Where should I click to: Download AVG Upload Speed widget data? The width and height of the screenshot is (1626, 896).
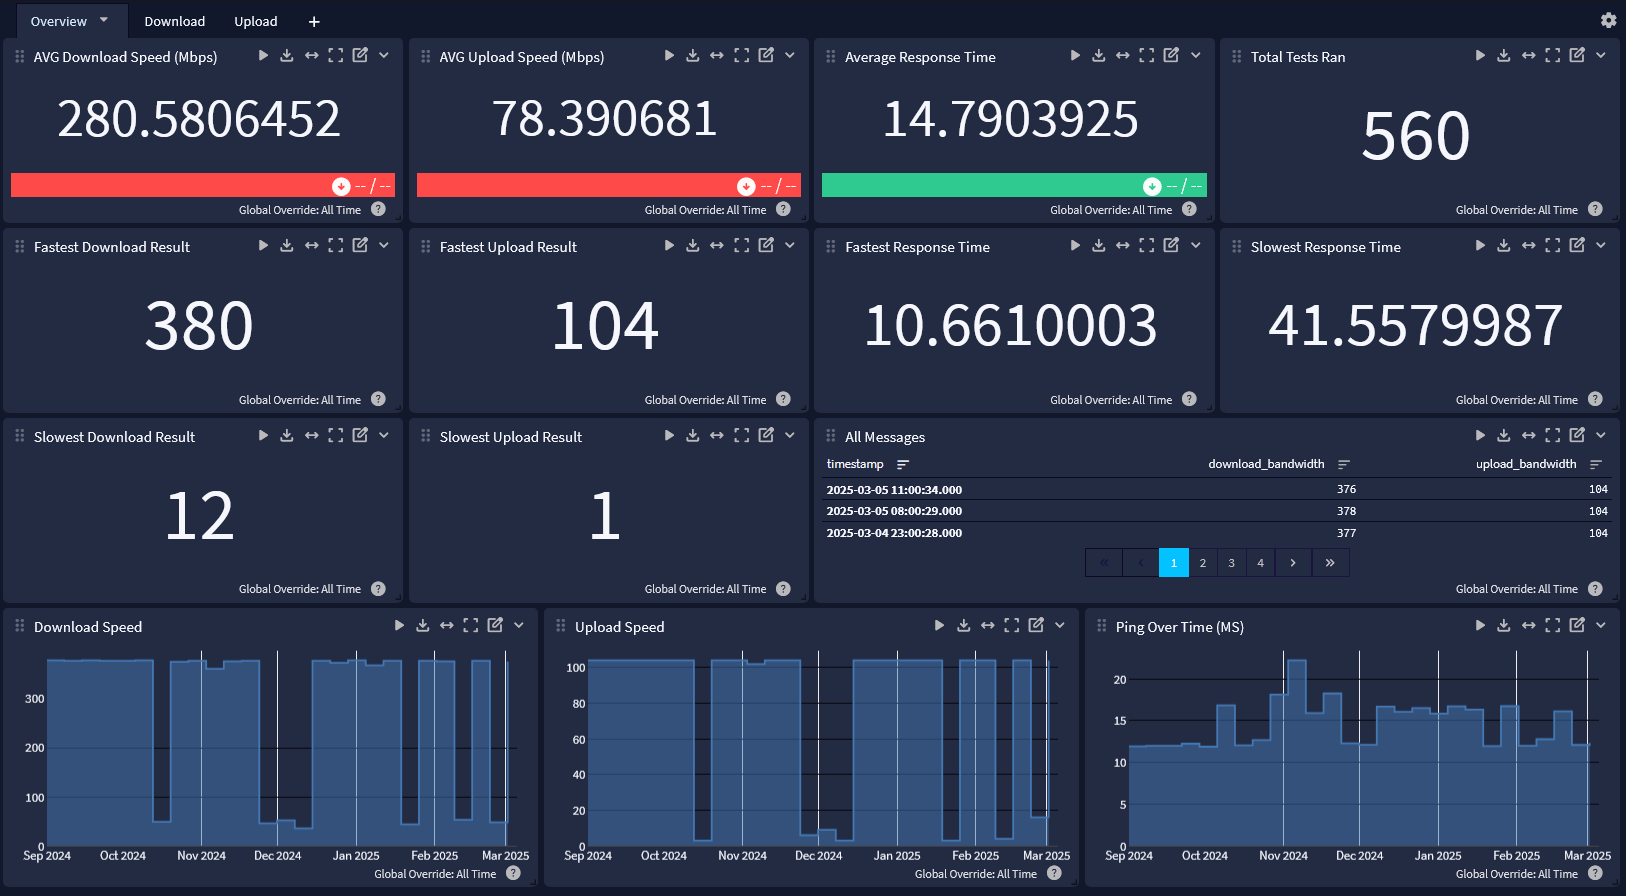(692, 56)
